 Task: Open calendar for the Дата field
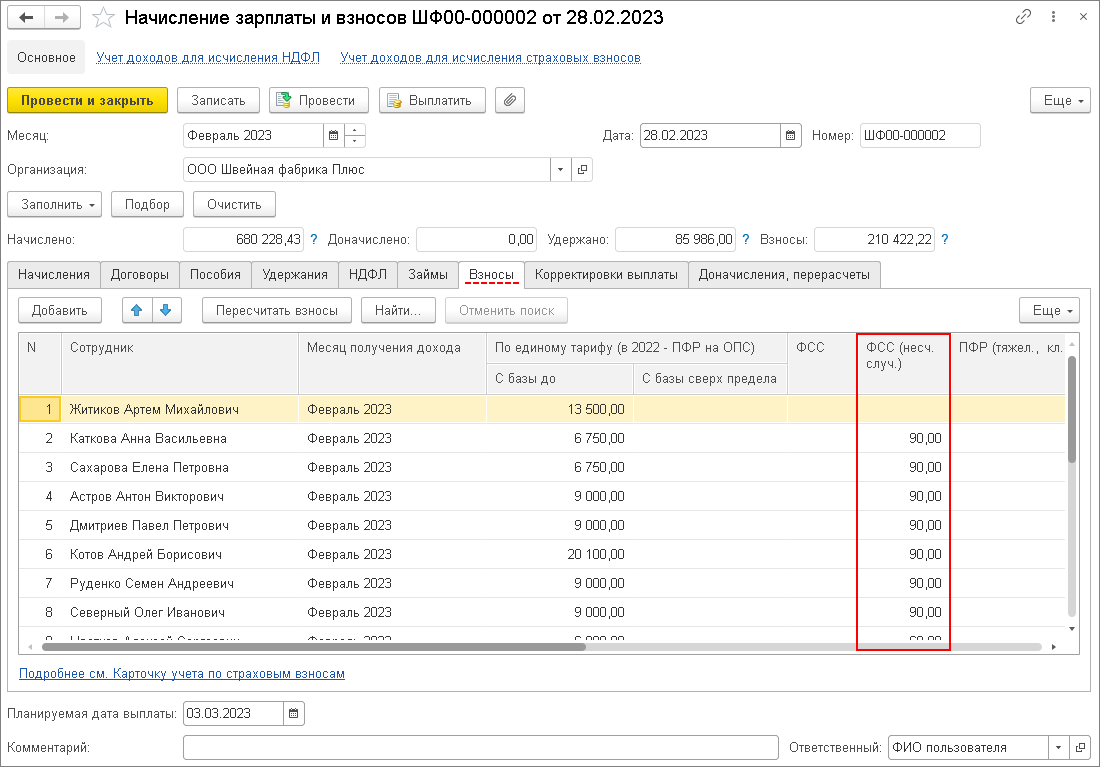click(x=791, y=135)
